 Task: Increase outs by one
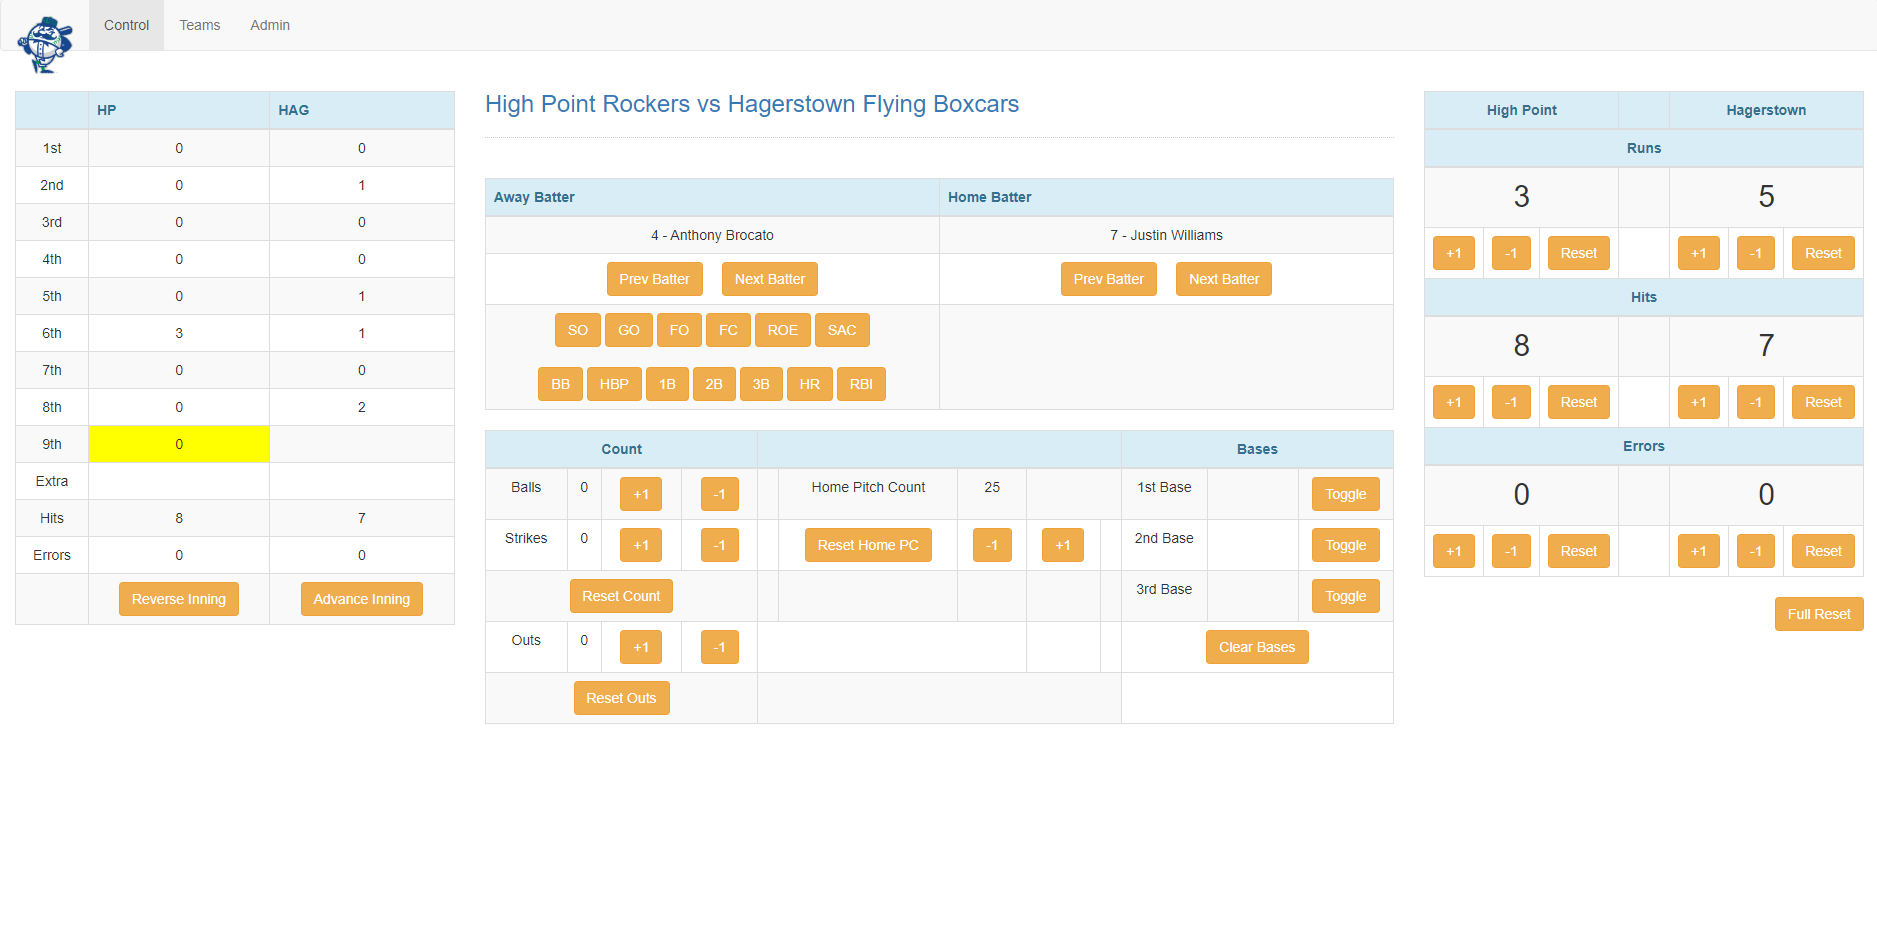(x=641, y=647)
